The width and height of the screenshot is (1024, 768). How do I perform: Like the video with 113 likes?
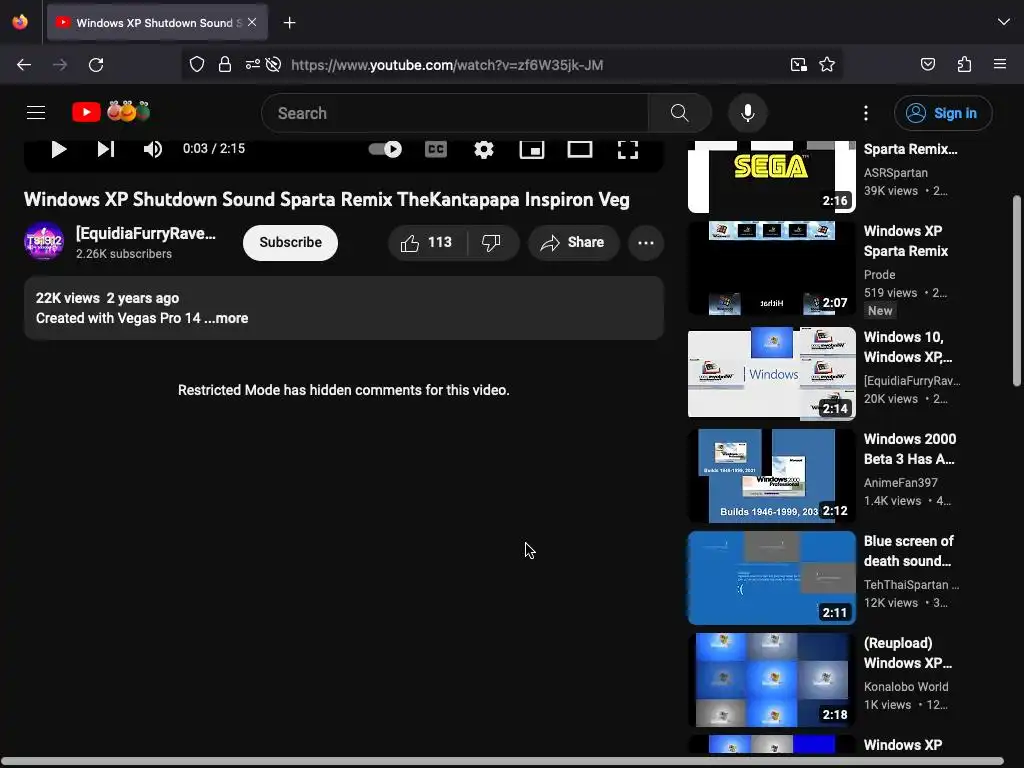[x=428, y=243]
